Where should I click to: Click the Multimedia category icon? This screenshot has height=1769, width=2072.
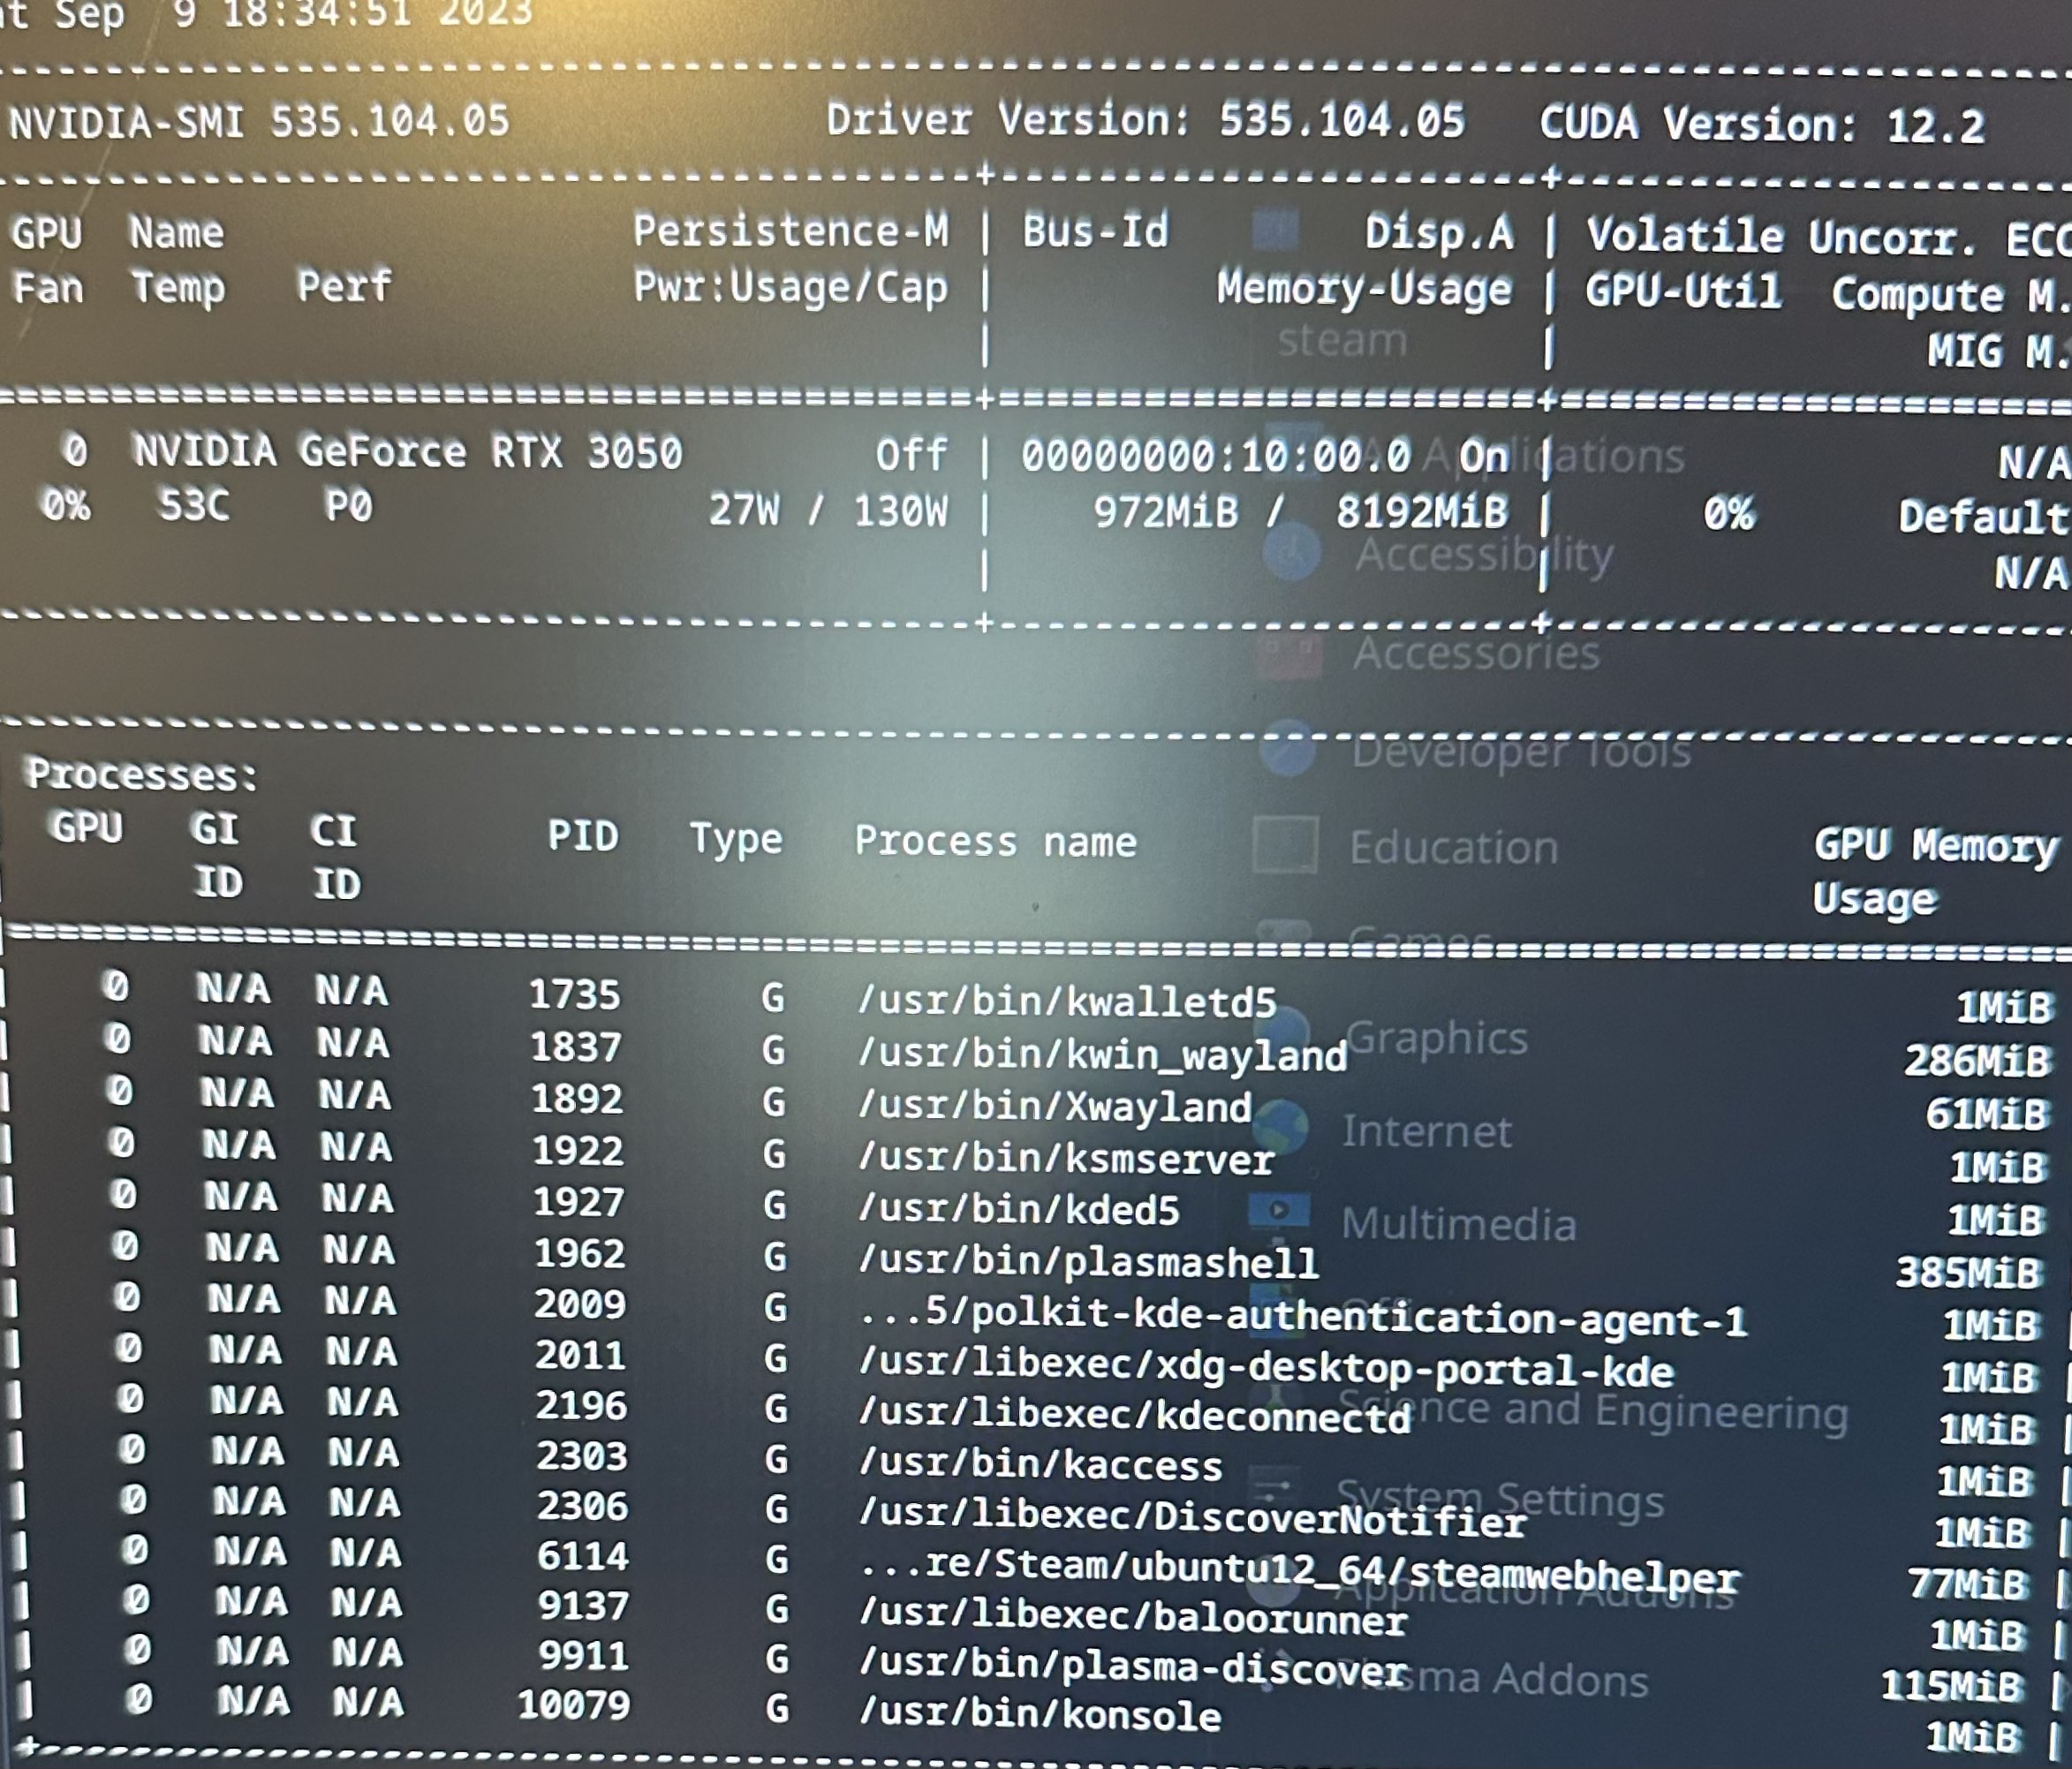click(1279, 1211)
